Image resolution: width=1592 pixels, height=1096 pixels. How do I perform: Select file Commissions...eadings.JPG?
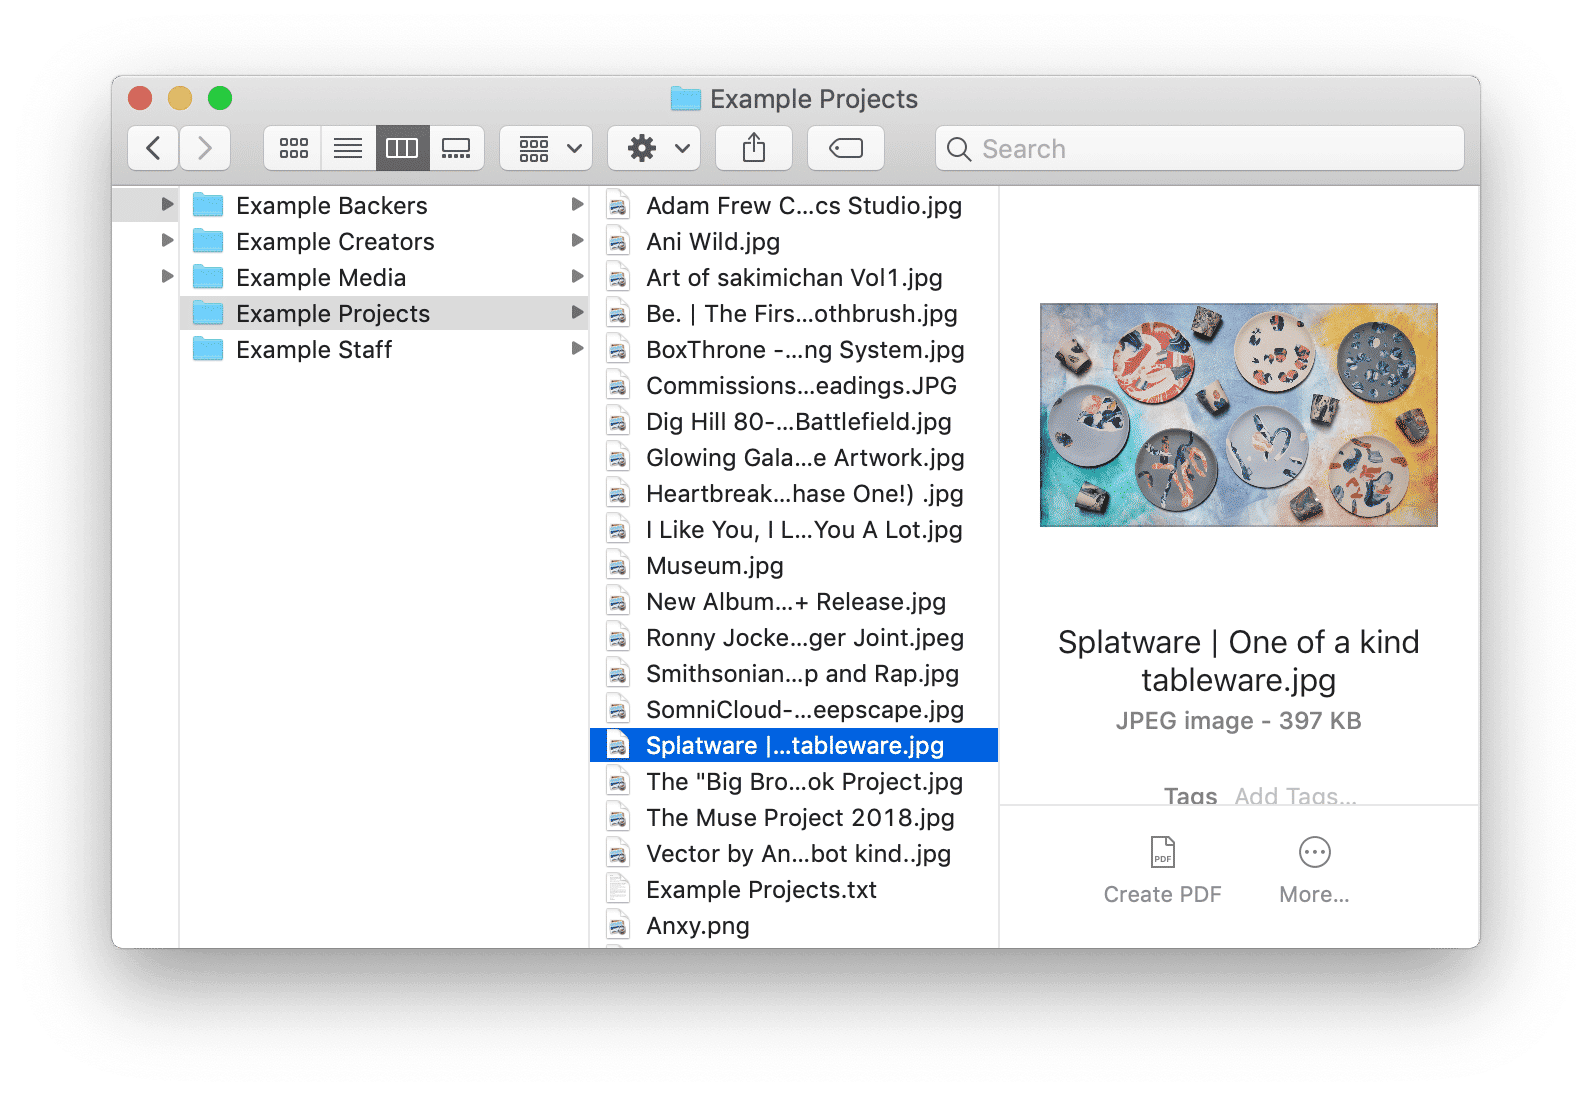tap(794, 385)
